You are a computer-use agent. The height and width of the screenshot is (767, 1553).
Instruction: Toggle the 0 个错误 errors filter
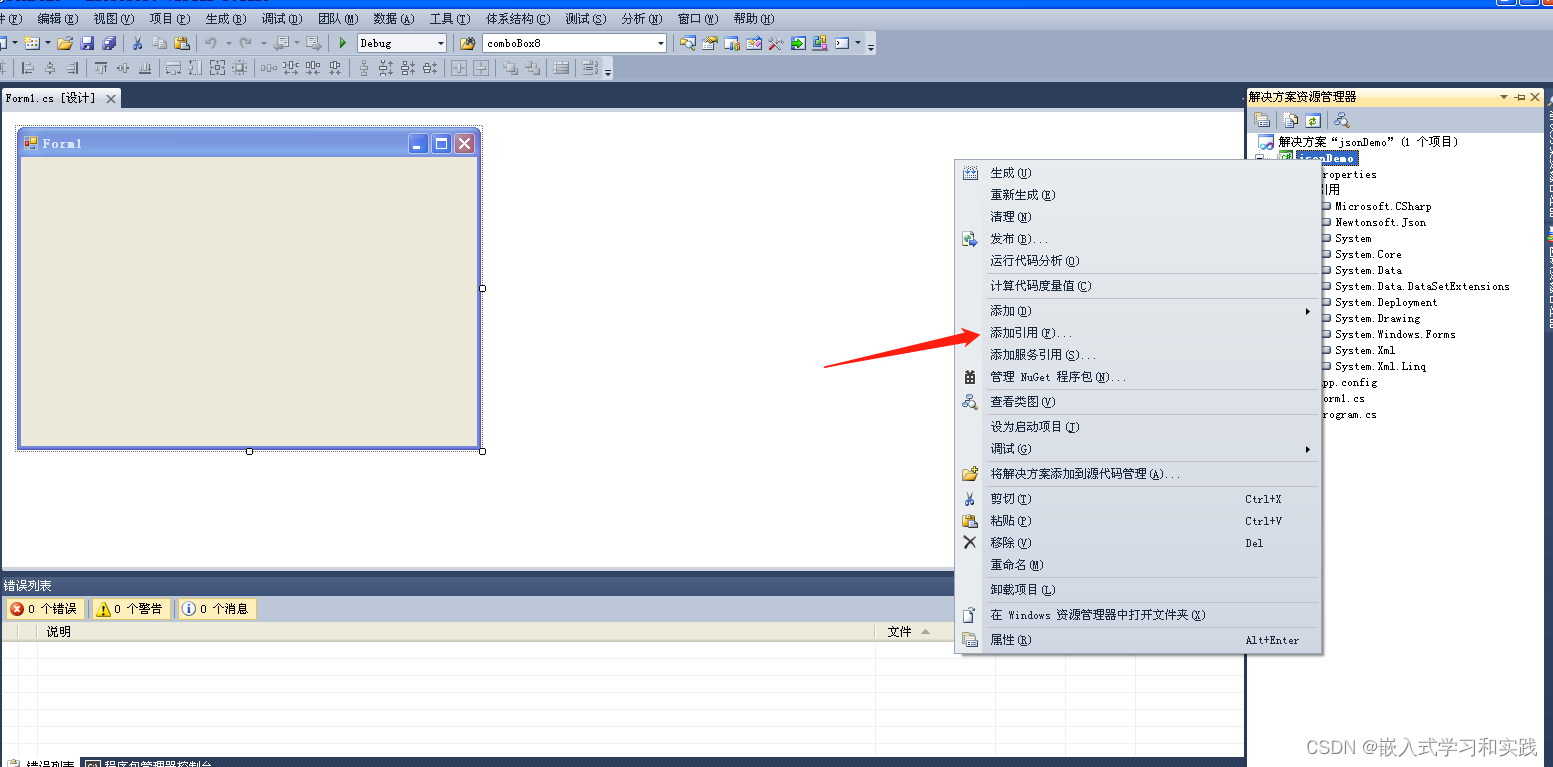[45, 609]
